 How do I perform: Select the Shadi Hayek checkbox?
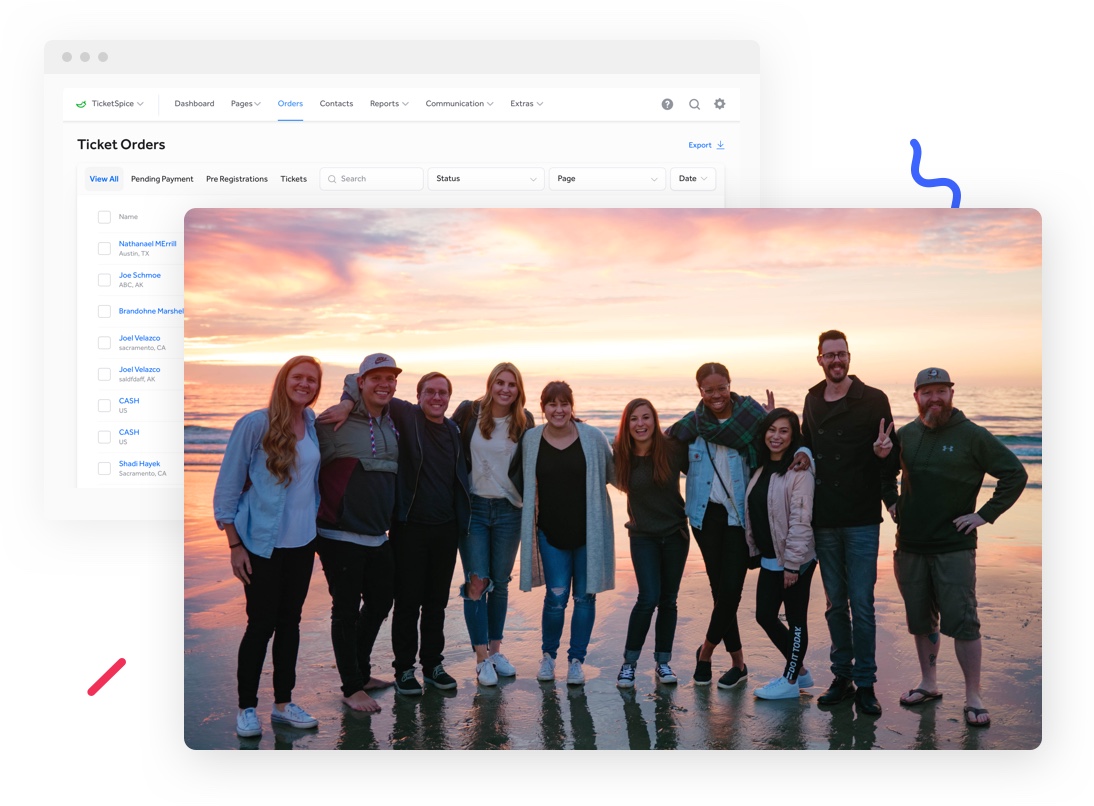click(x=104, y=467)
